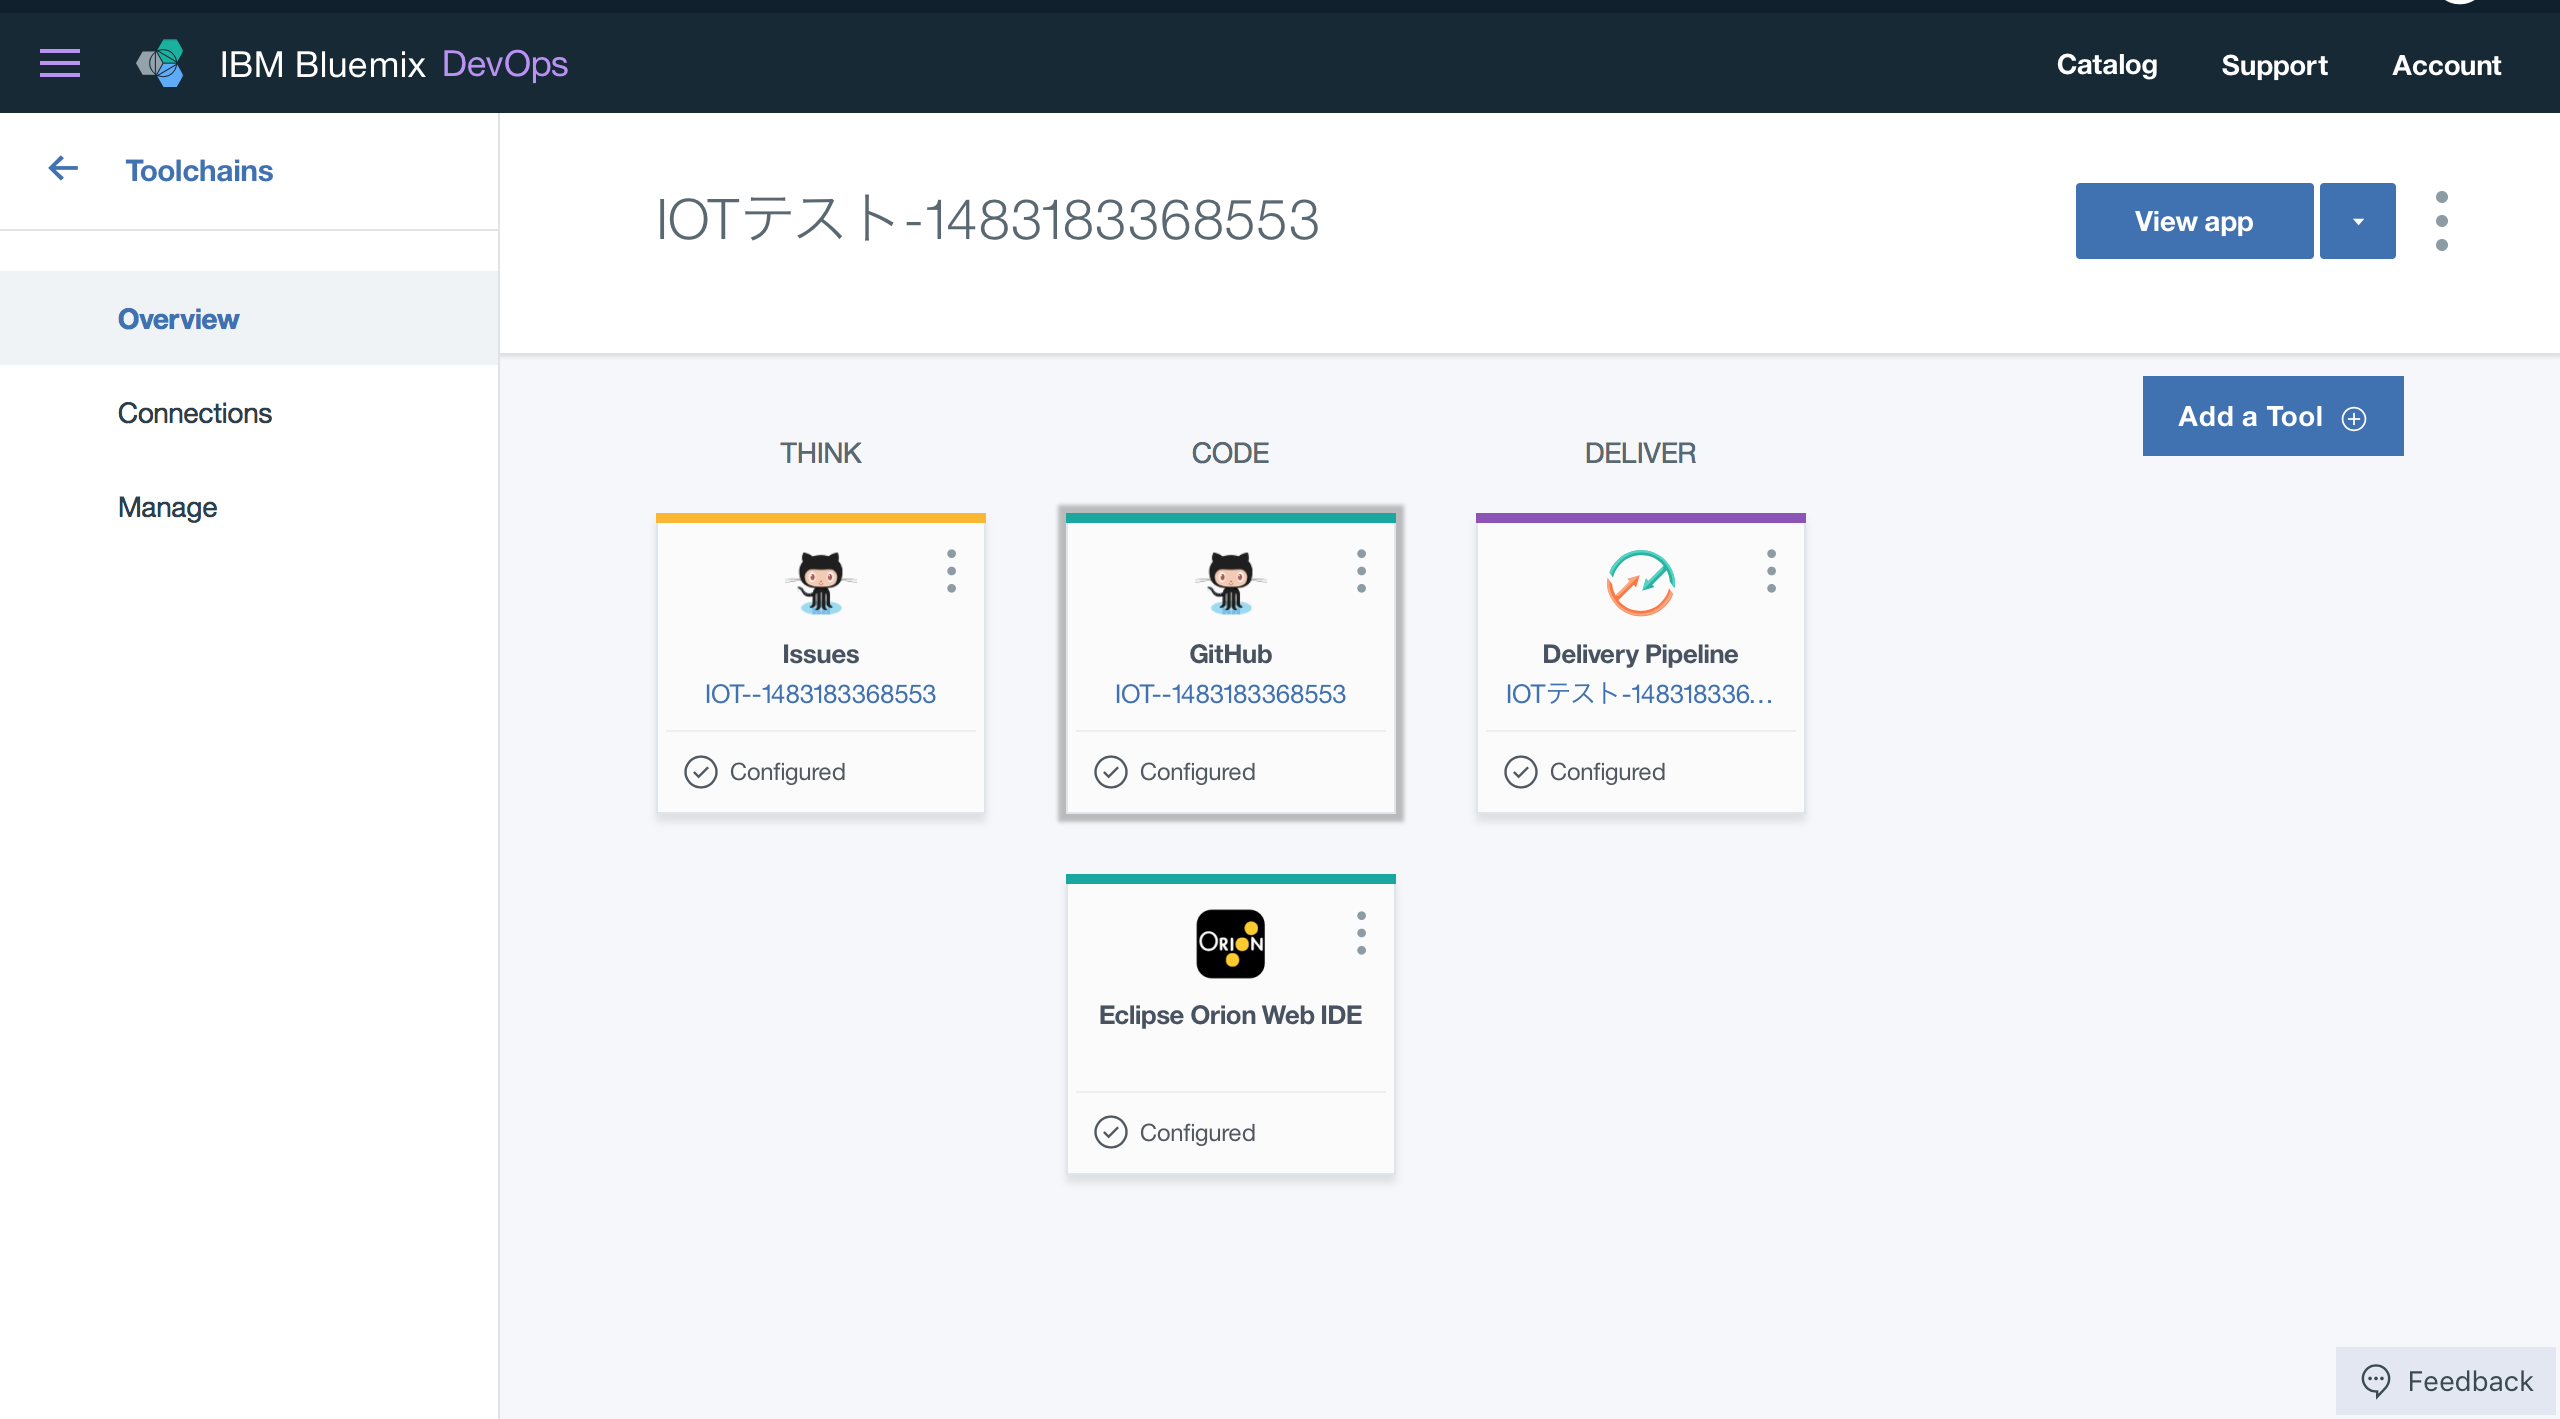Viewport: 2560px width, 1419px height.
Task: Click the IBM Bluemix logo icon
Action: [161, 64]
